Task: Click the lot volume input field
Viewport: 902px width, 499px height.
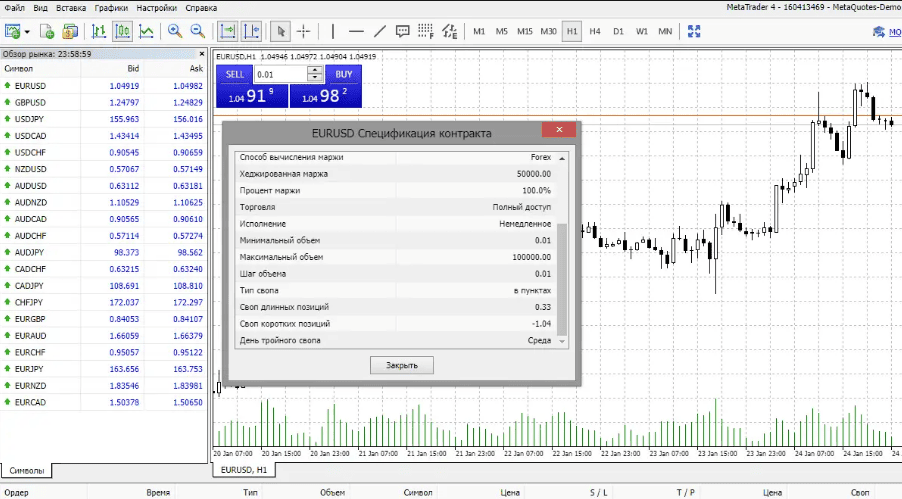Action: [x=281, y=74]
